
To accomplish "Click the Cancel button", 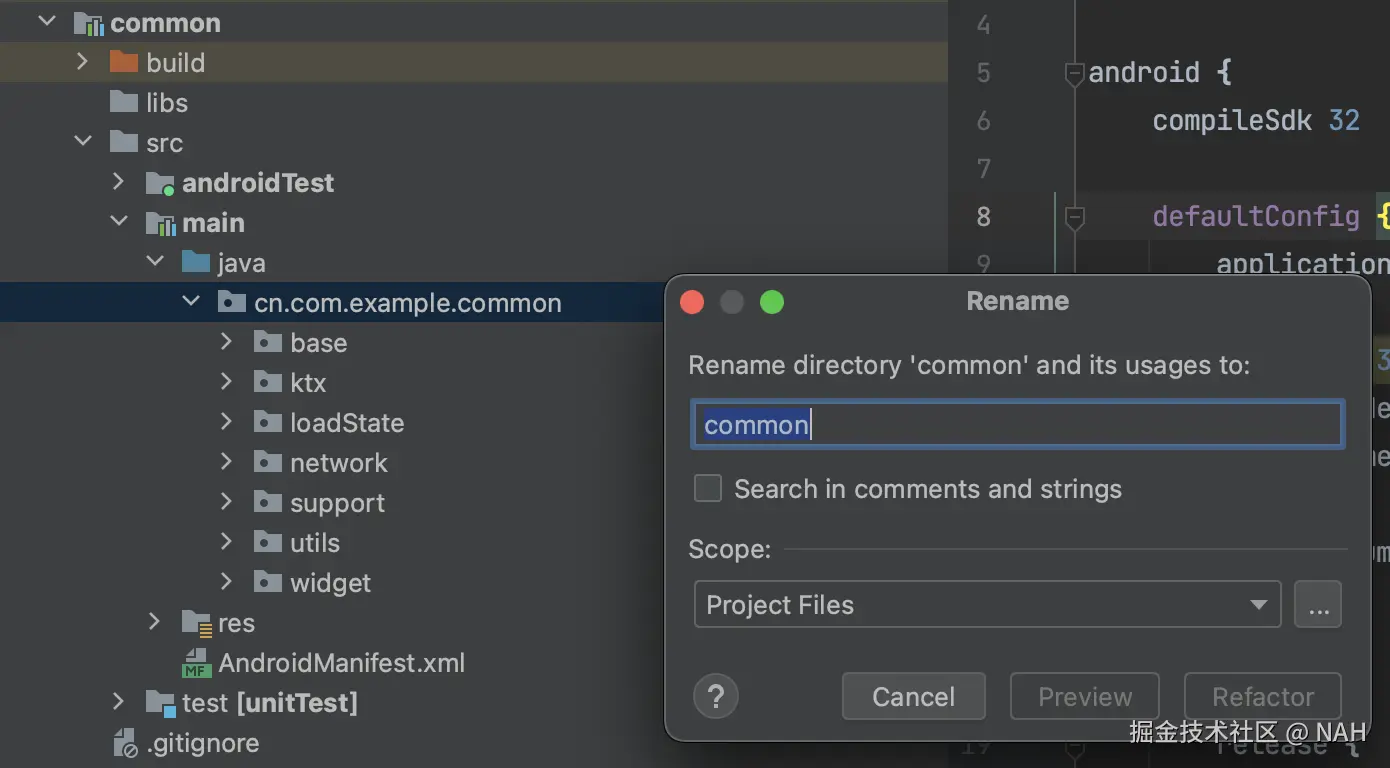I will pyautogui.click(x=913, y=696).
